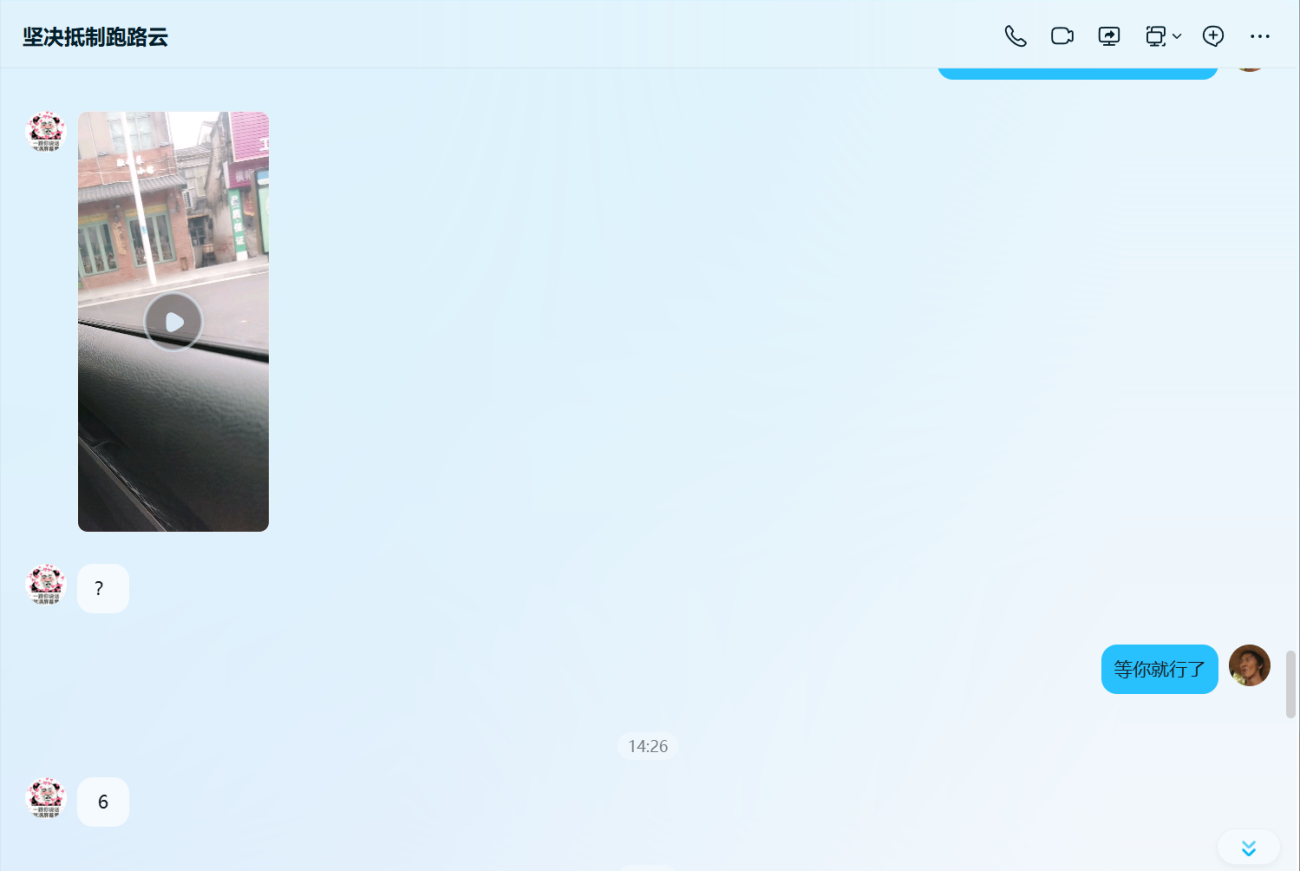
Task: Click the remote desktop control icon
Action: 1155,37
